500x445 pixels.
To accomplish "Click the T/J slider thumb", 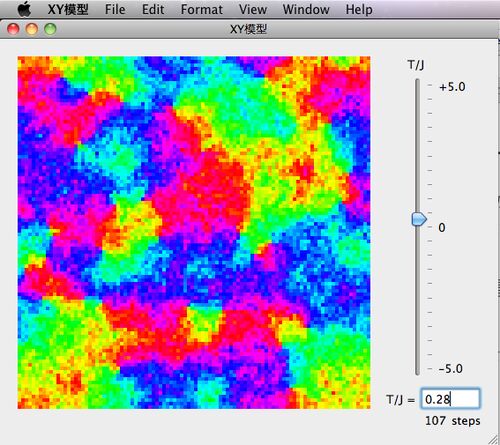I will click(x=419, y=219).
